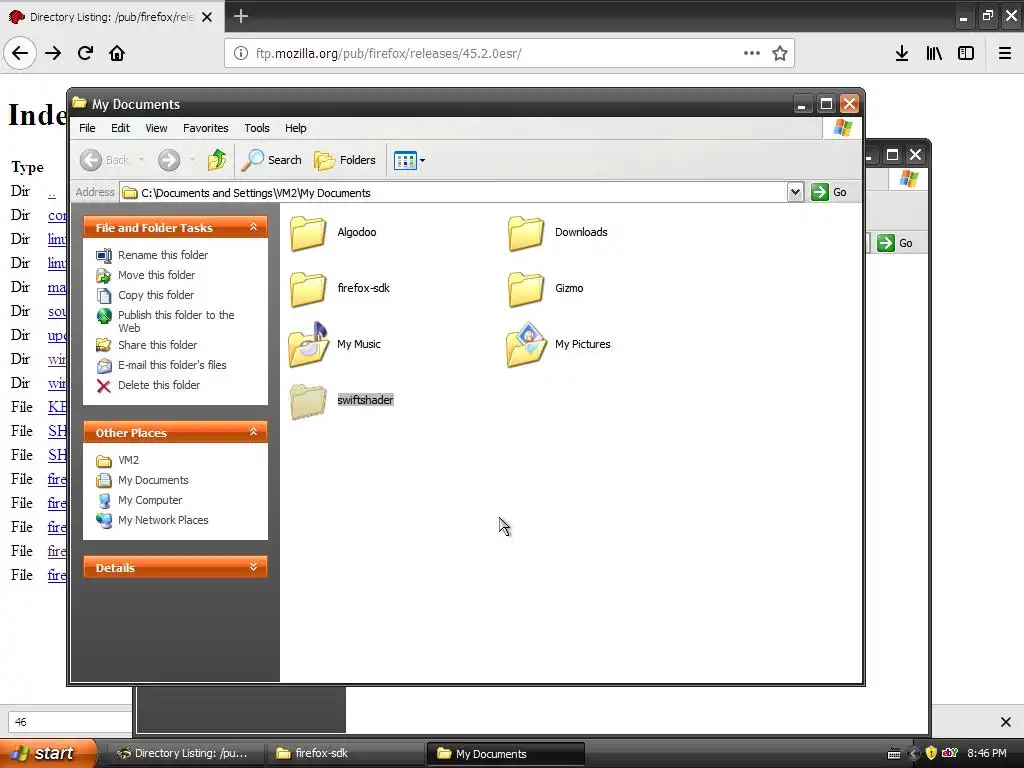The width and height of the screenshot is (1024, 768).
Task: Click Go button in firefox-sdk window
Action: pos(895,243)
